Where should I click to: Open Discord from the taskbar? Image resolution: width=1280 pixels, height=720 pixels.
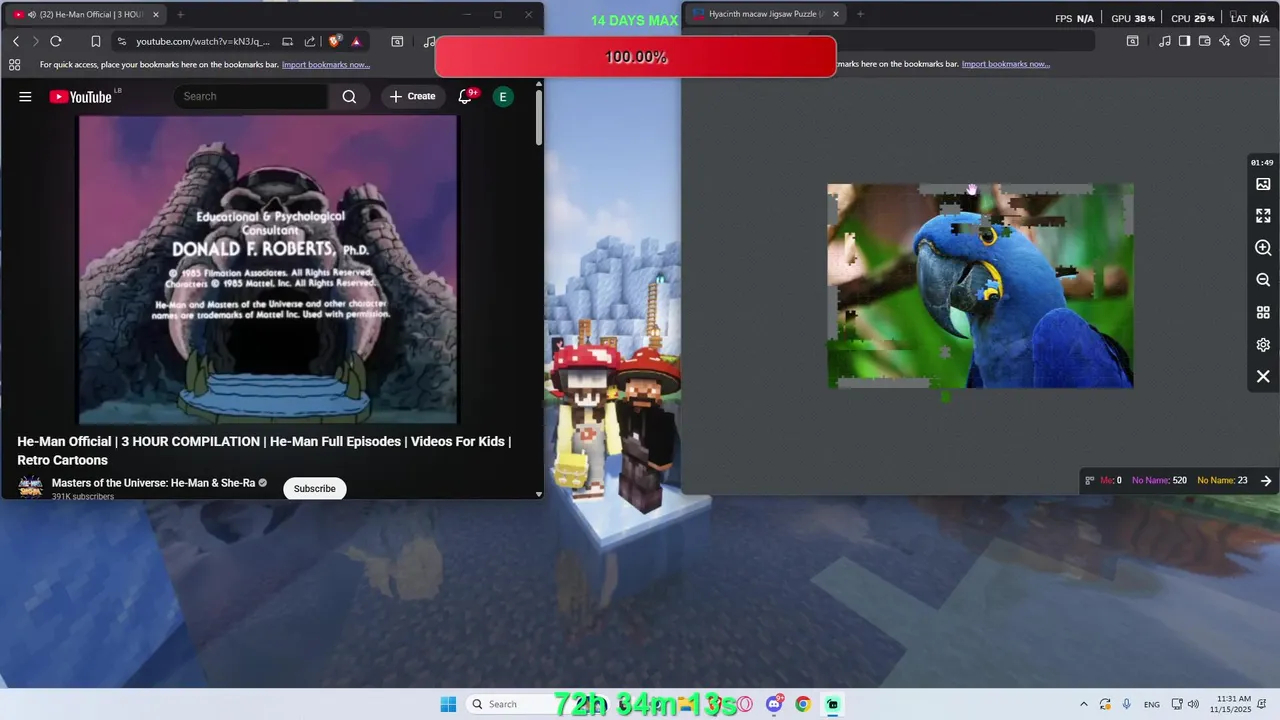[775, 704]
